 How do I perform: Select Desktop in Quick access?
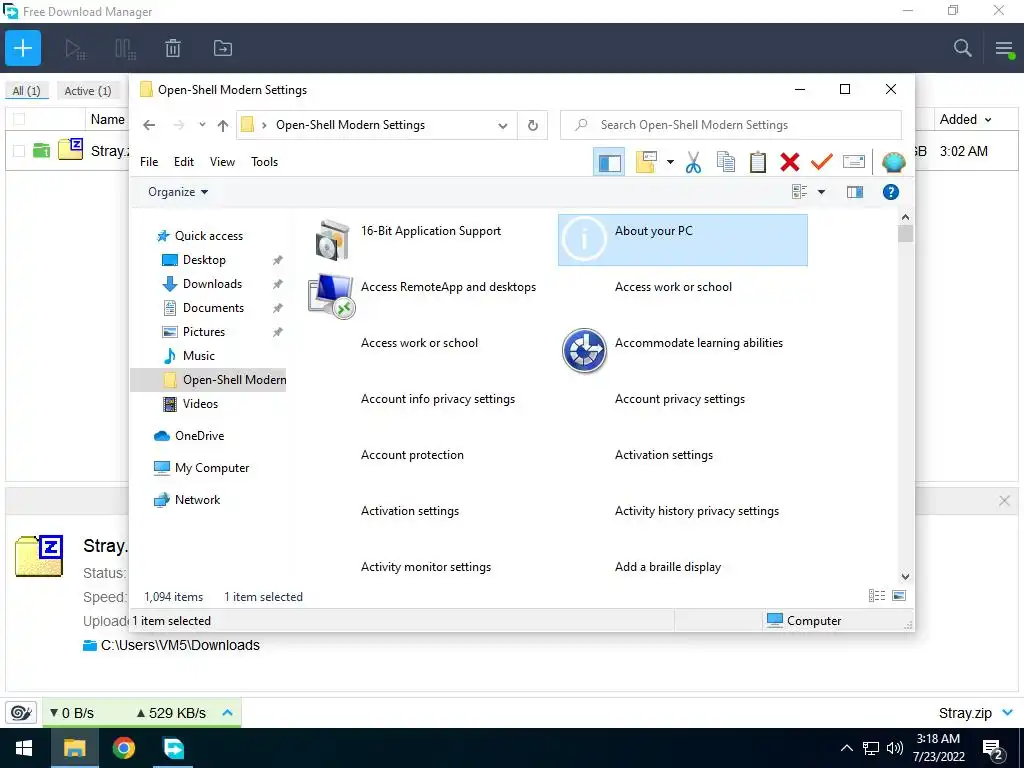click(204, 260)
